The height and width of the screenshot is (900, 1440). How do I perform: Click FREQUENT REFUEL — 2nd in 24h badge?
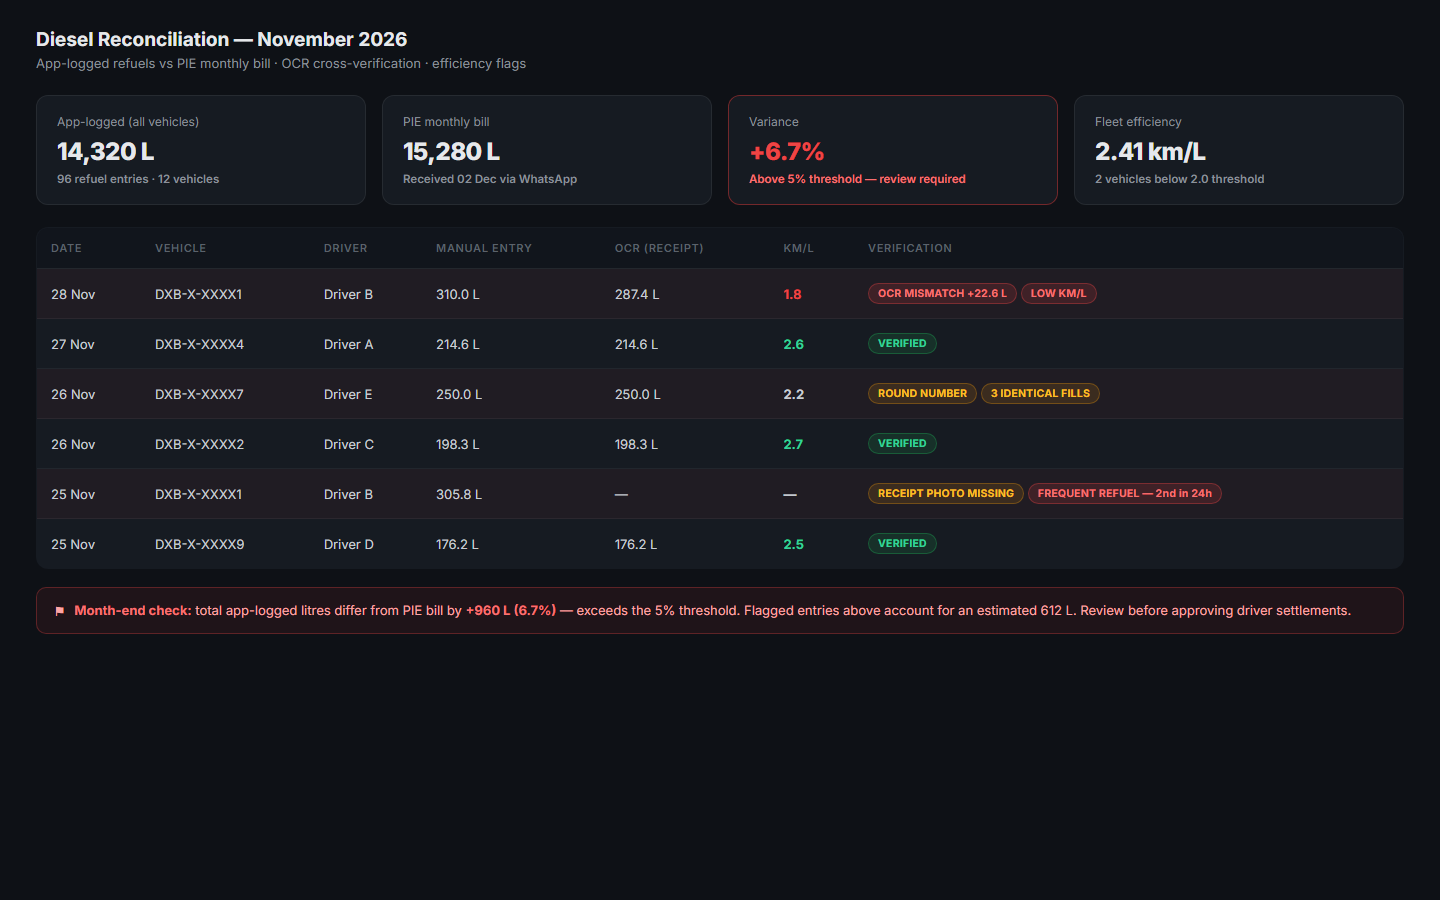(1125, 493)
